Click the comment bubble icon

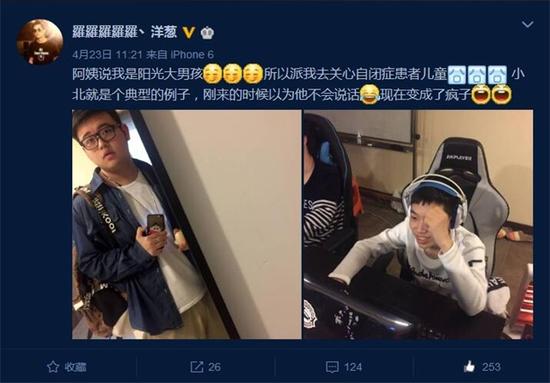click(x=332, y=367)
